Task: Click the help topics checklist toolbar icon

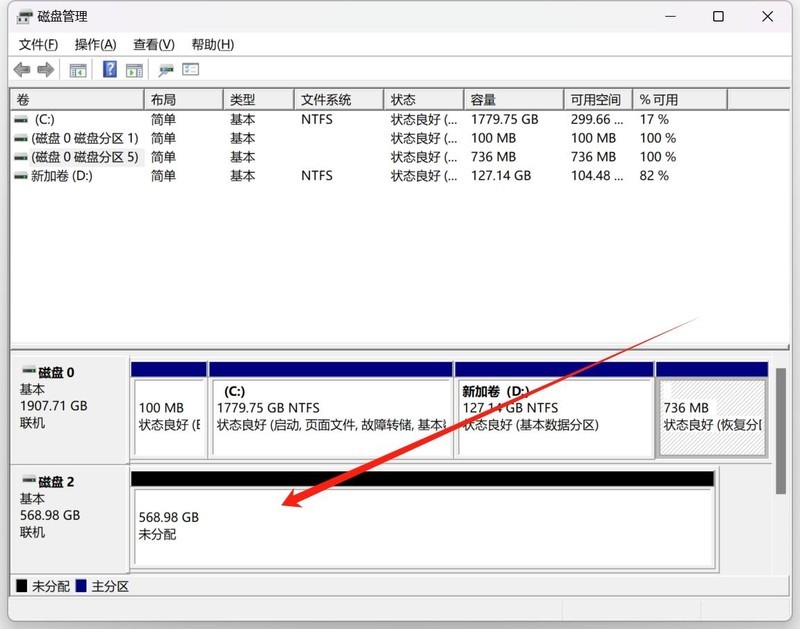Action: (190, 69)
